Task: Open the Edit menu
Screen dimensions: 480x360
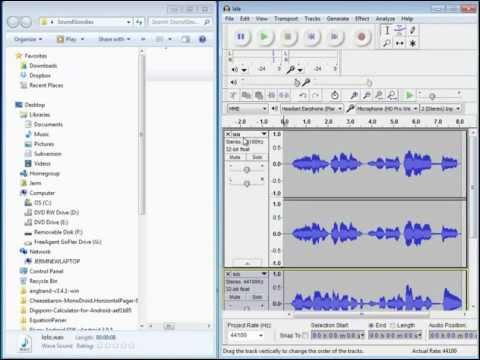Action: point(245,19)
